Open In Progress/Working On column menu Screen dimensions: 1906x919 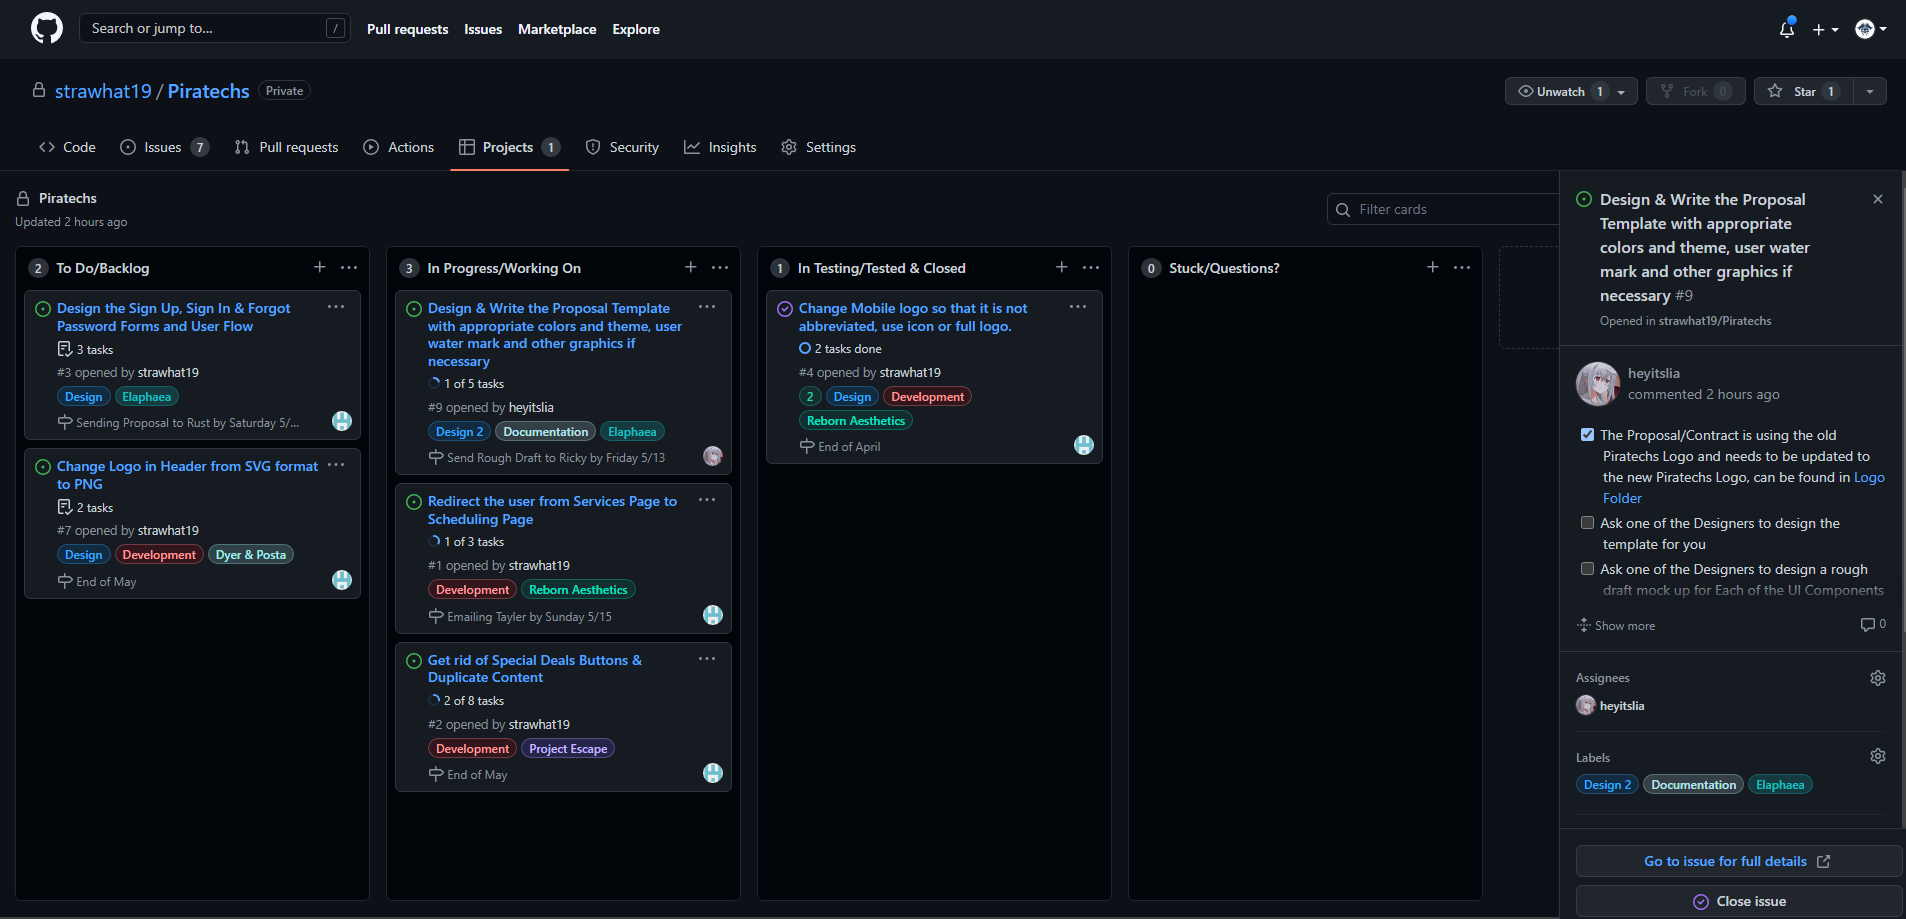click(720, 267)
